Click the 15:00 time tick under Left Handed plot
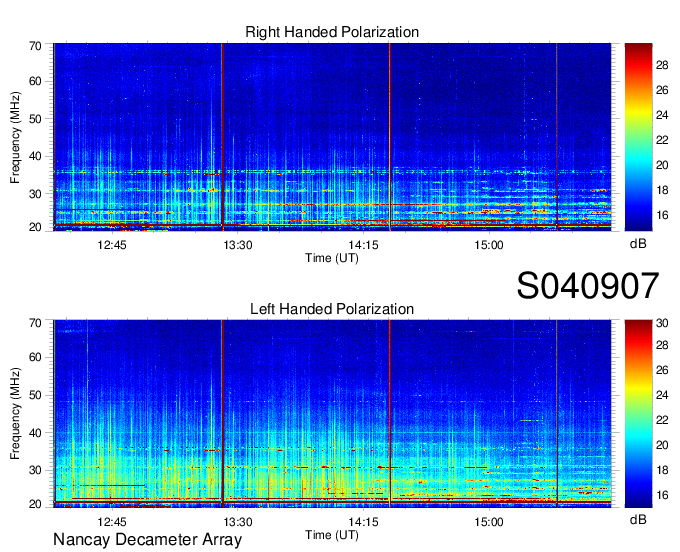 [489, 522]
